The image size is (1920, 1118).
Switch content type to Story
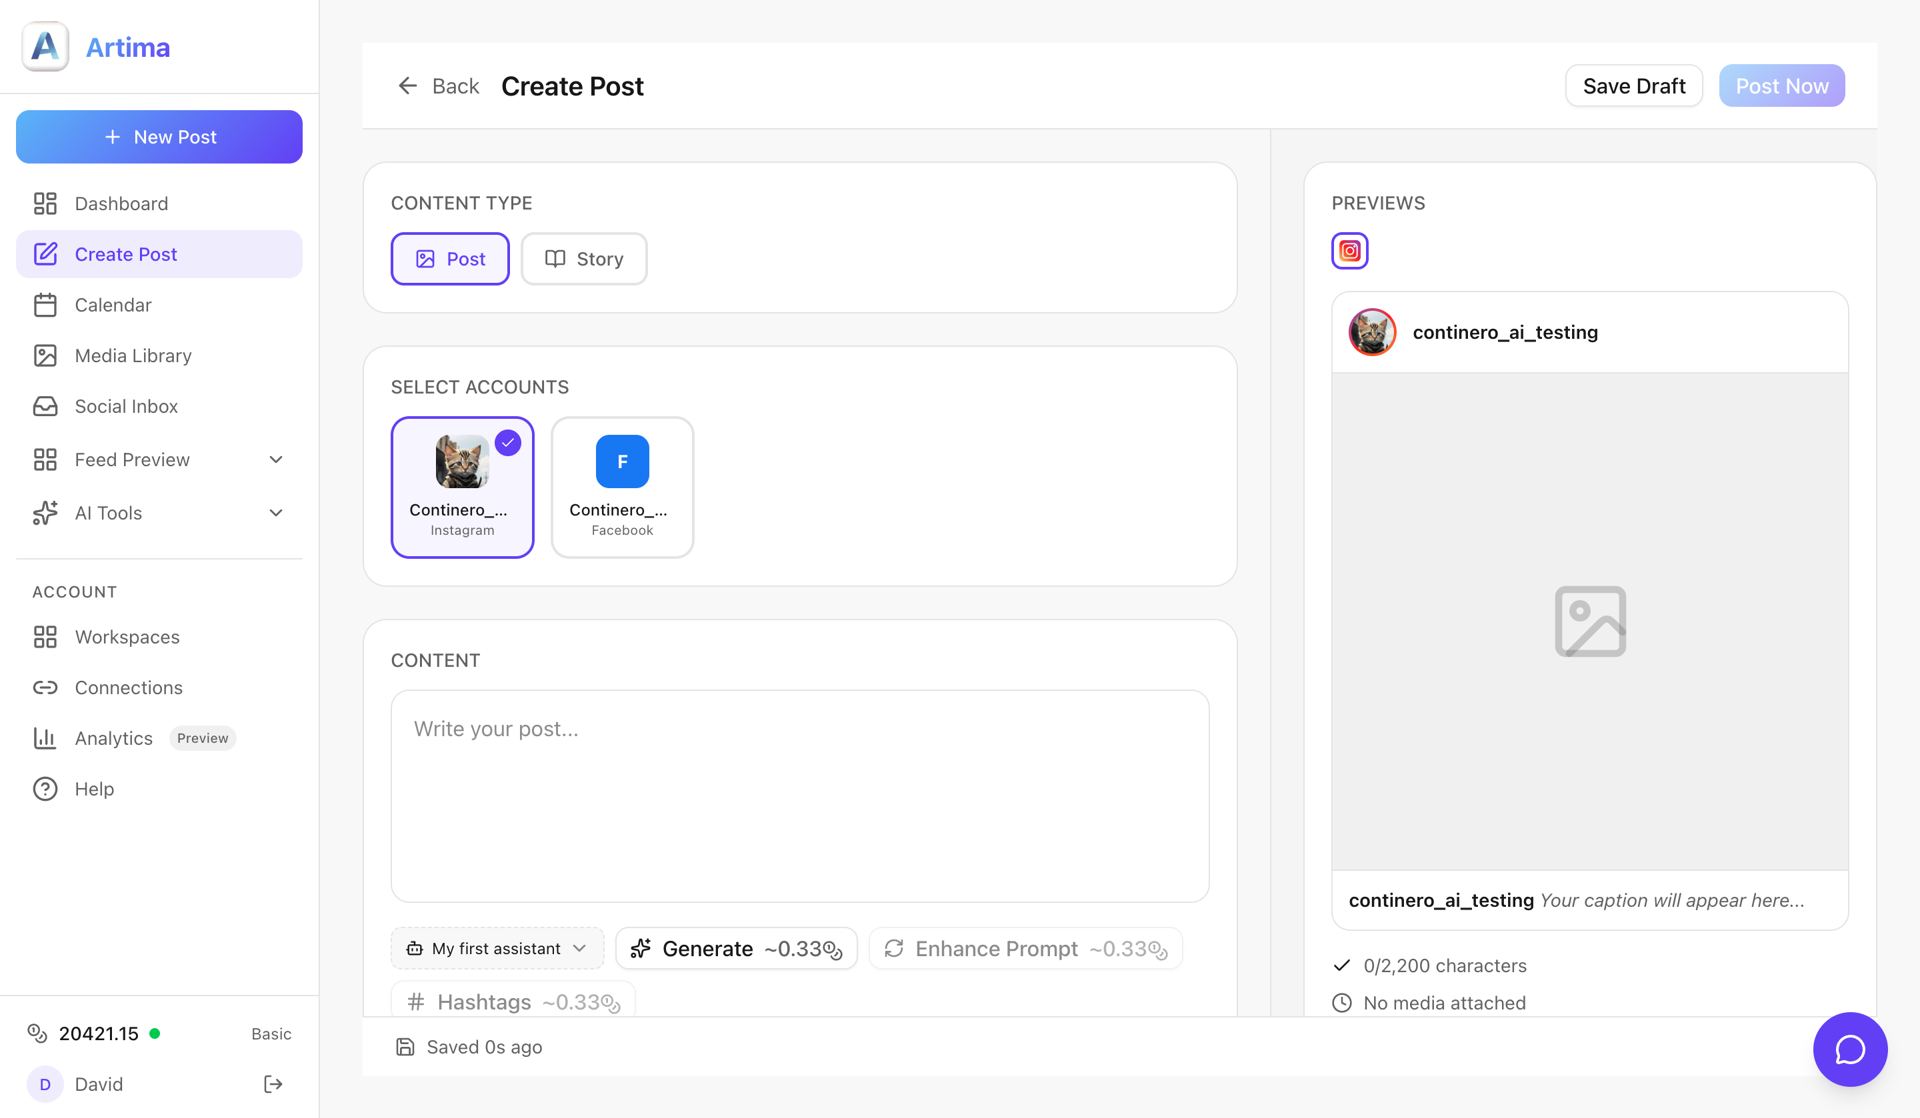tap(584, 259)
